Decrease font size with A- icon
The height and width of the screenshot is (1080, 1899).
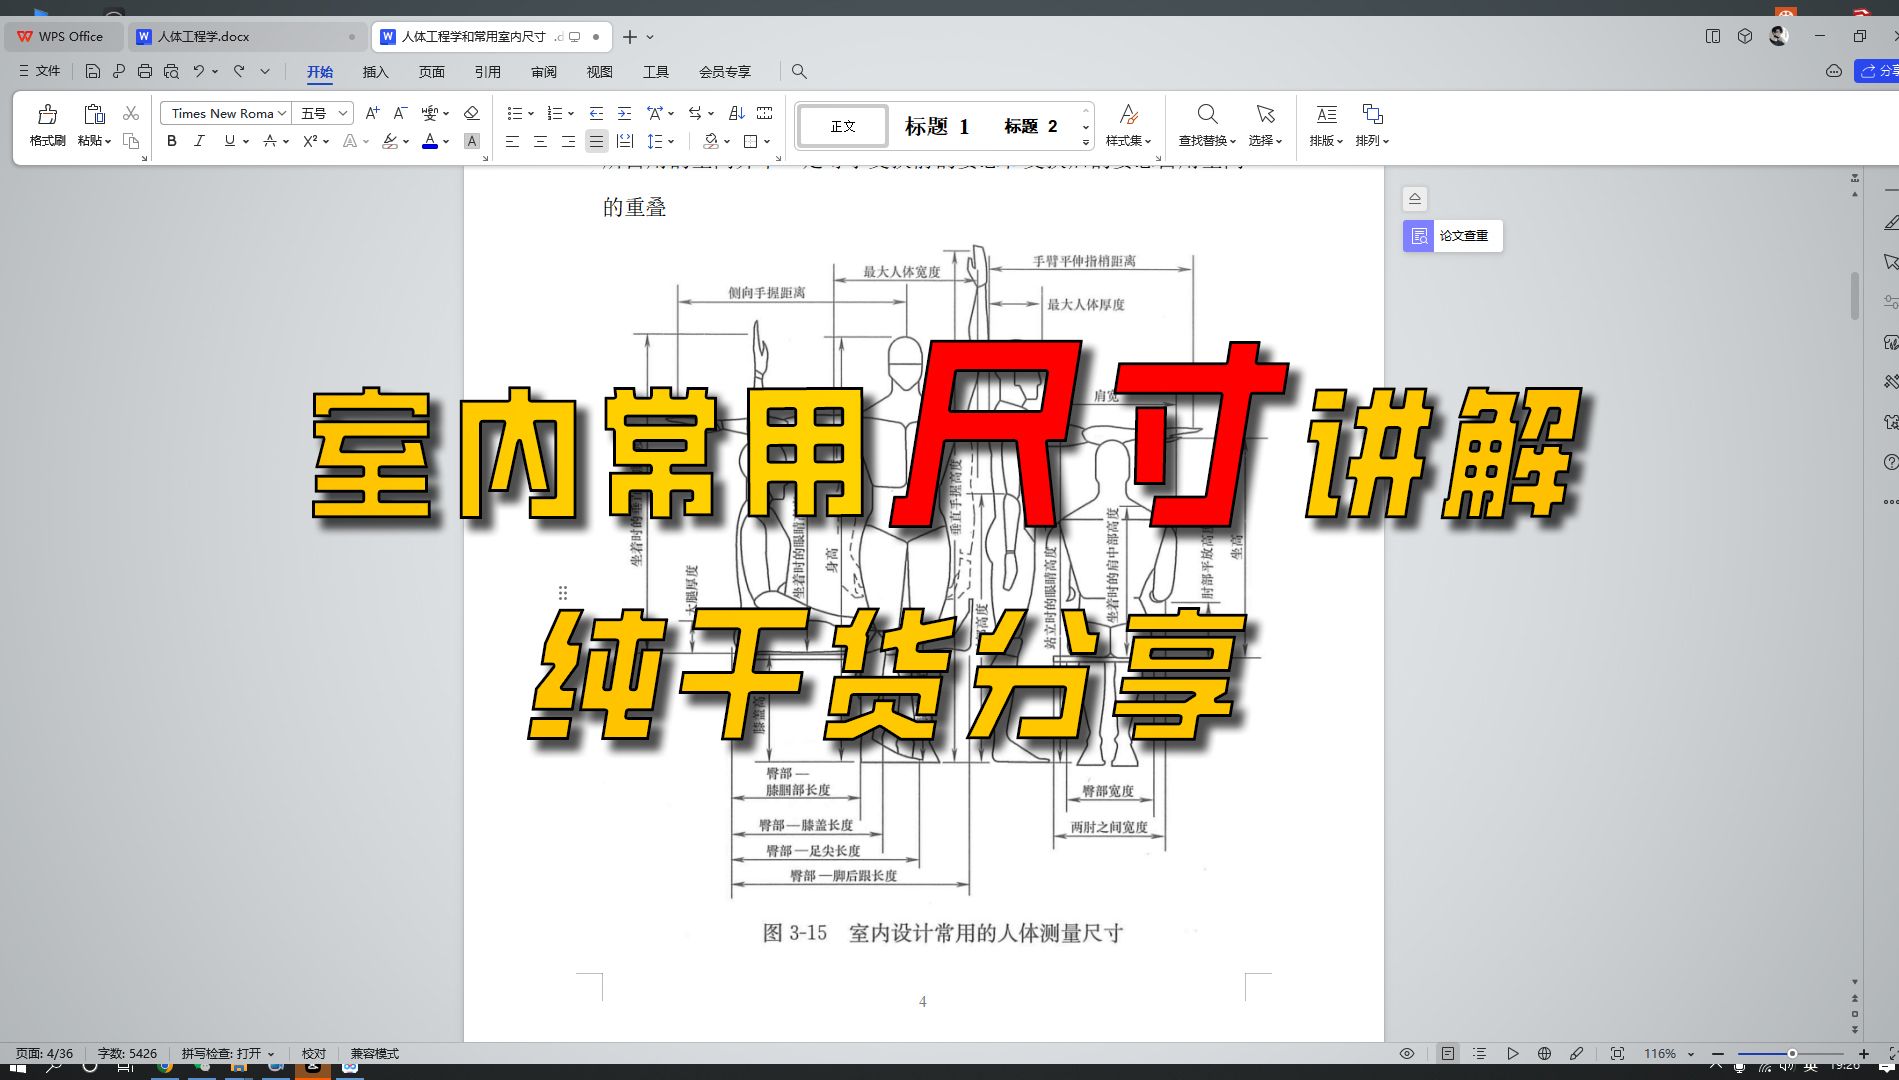(400, 113)
